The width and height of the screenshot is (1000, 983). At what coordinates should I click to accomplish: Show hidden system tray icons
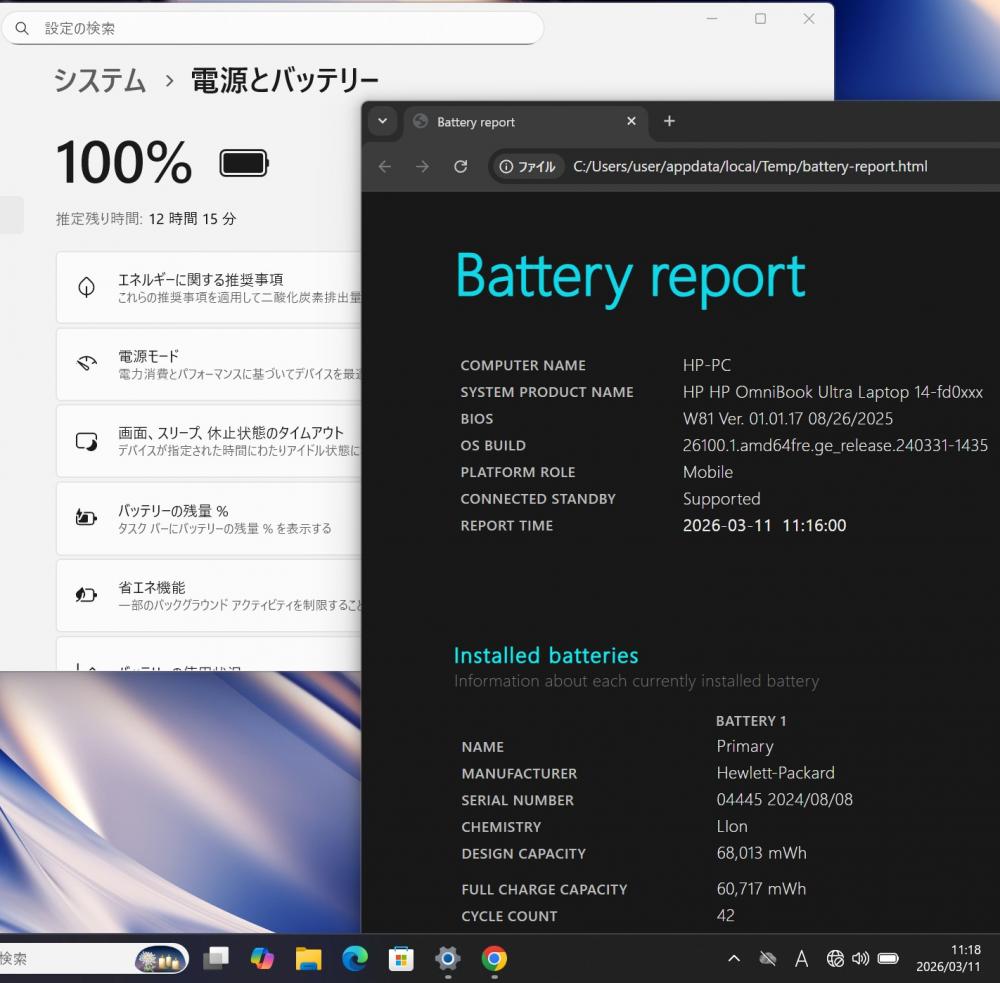pos(734,959)
